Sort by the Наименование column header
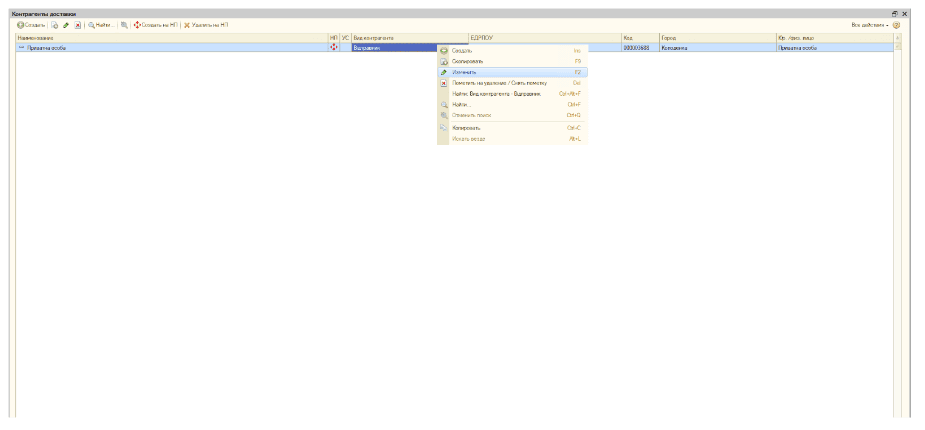Screen dimensions: 925x430 (x=170, y=38)
